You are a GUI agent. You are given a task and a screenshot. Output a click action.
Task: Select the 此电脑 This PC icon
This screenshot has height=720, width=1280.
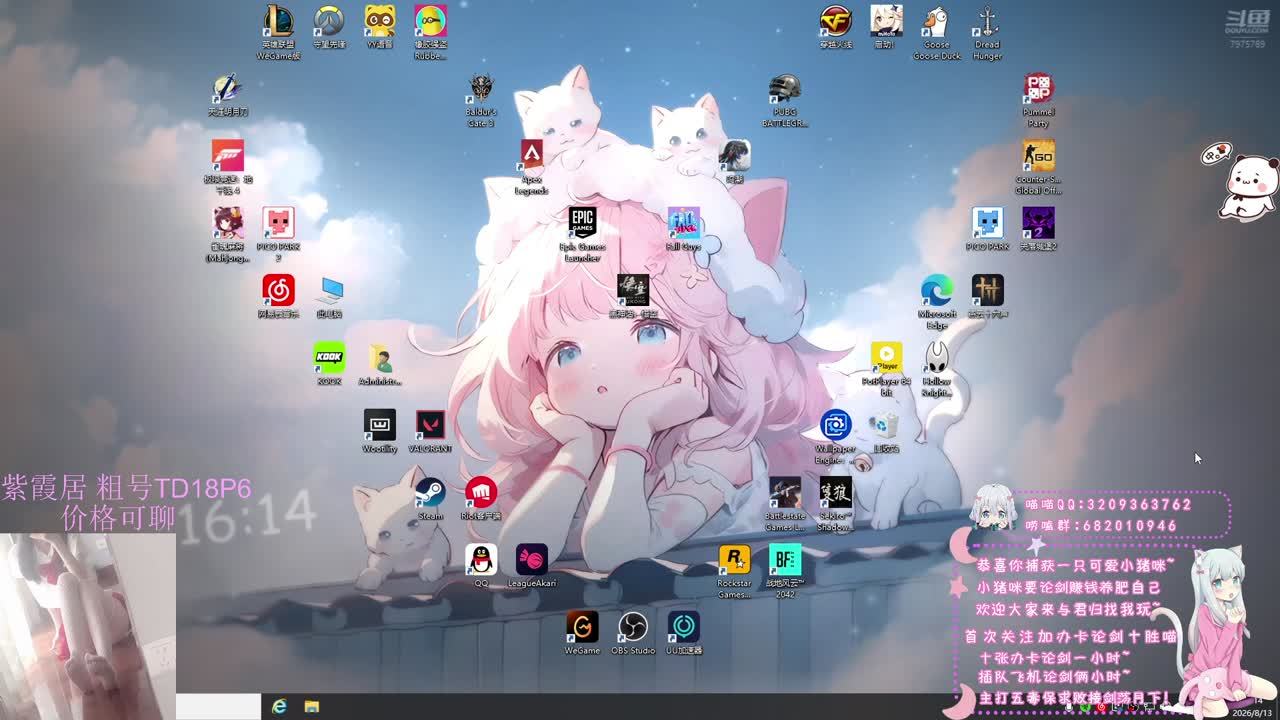329,290
